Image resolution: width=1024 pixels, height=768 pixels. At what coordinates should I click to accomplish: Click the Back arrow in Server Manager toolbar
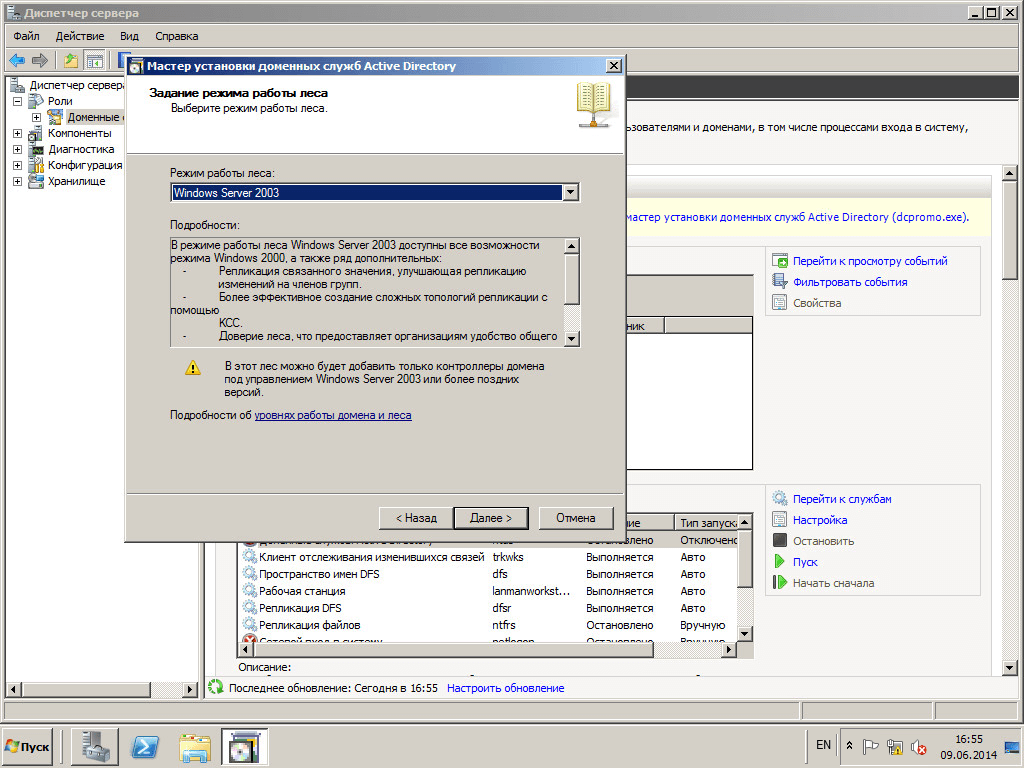click(x=17, y=60)
